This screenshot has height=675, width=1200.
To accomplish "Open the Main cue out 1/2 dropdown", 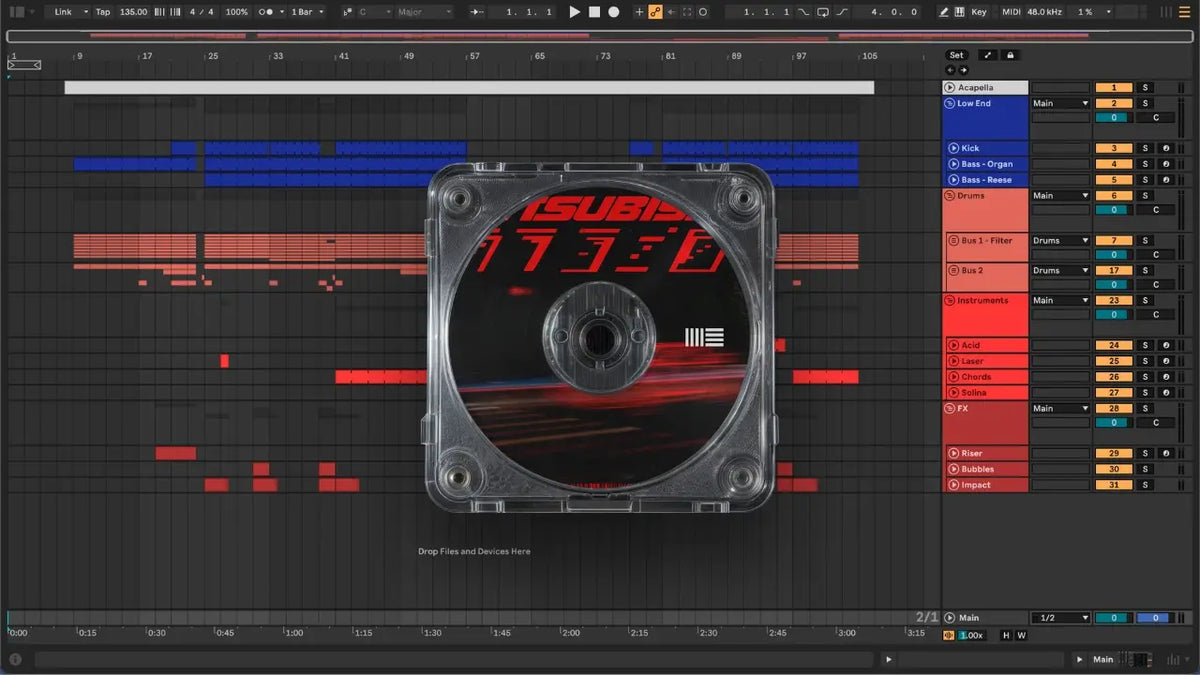I will pos(1060,618).
